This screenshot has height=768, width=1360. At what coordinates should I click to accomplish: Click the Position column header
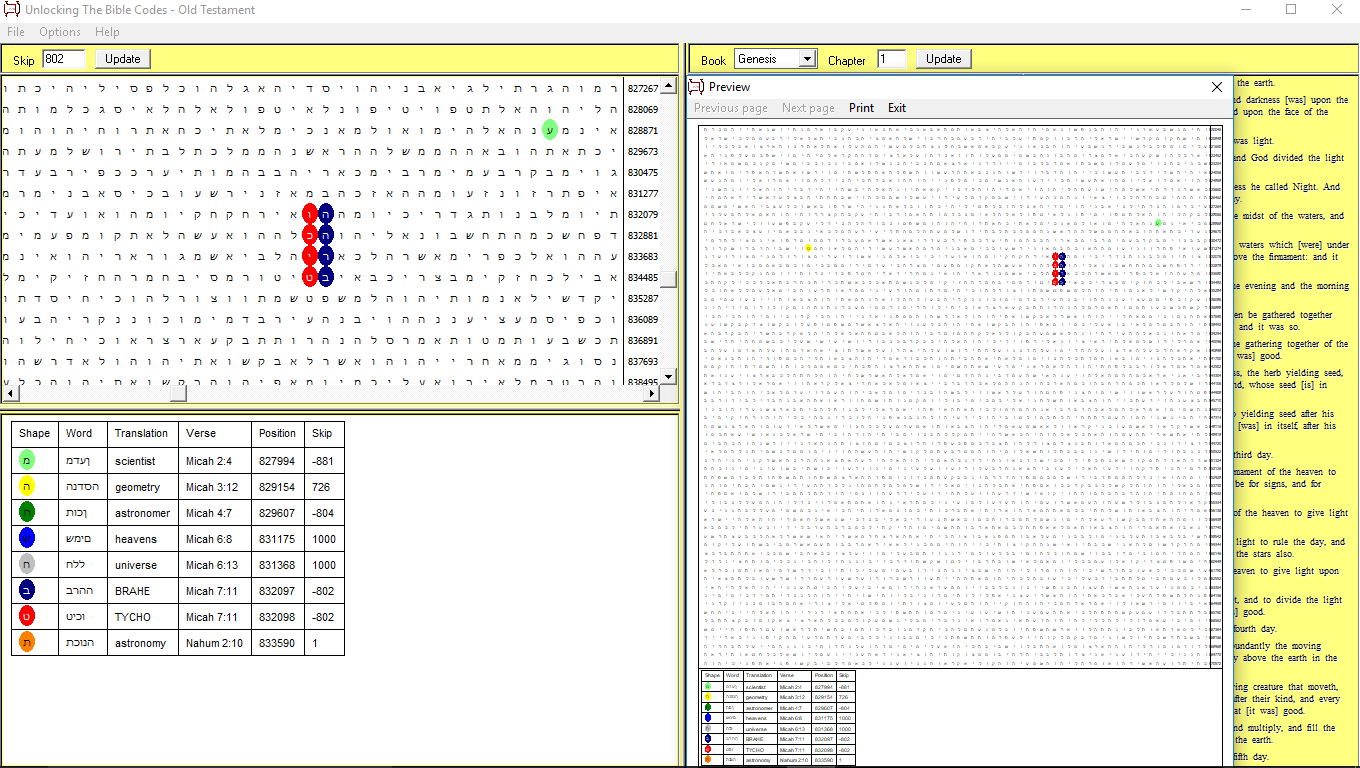tap(277, 433)
